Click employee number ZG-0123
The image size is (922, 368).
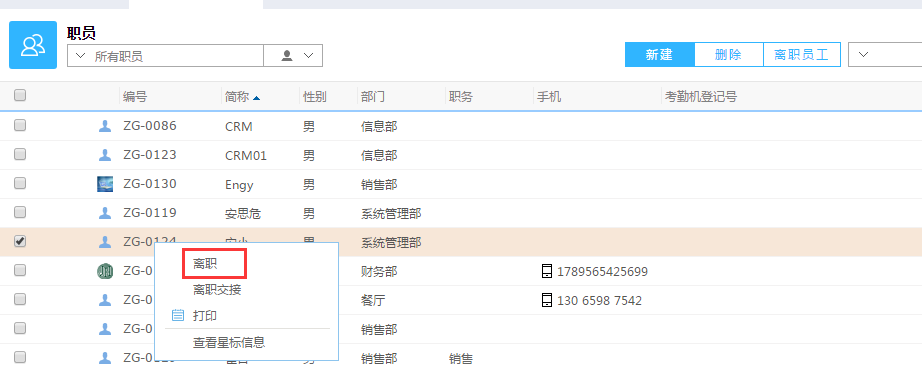tap(150, 155)
